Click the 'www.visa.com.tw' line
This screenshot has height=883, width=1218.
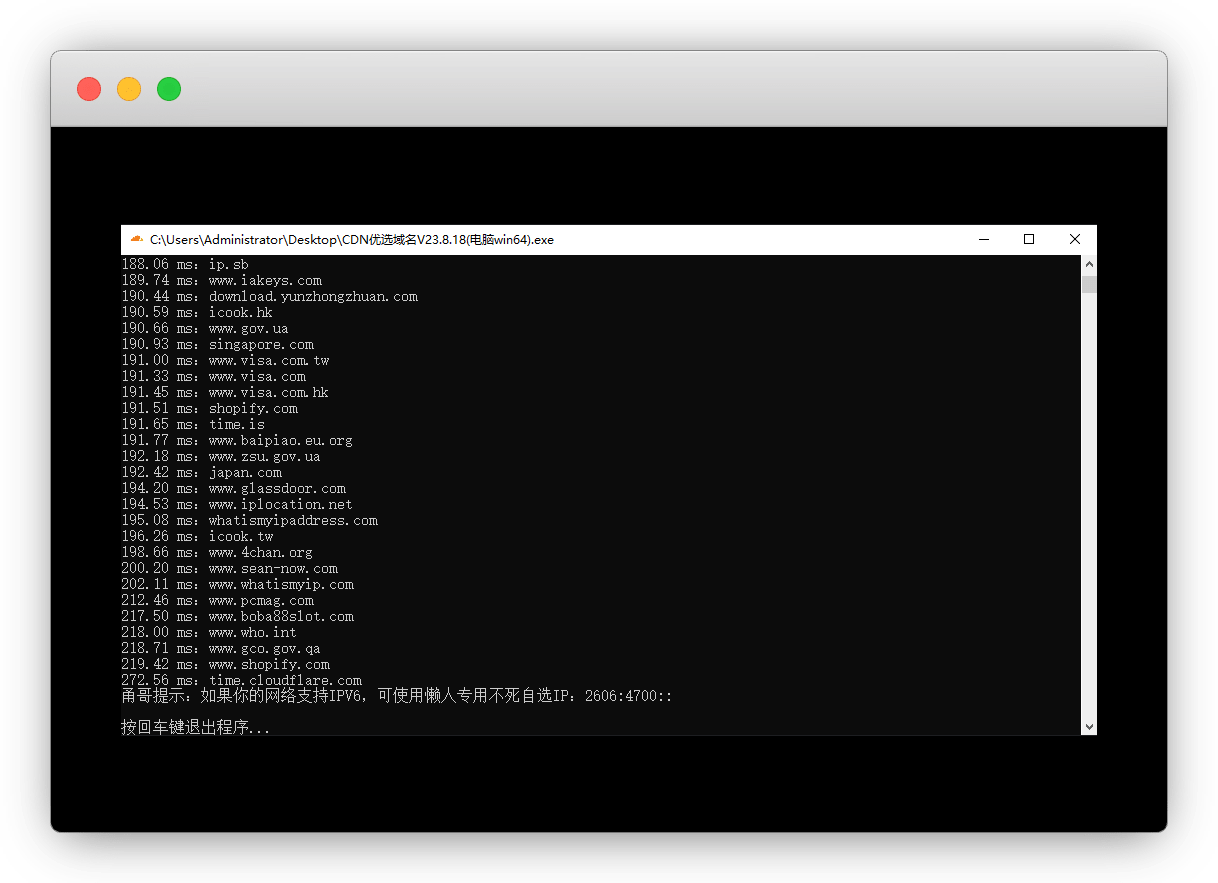point(225,360)
